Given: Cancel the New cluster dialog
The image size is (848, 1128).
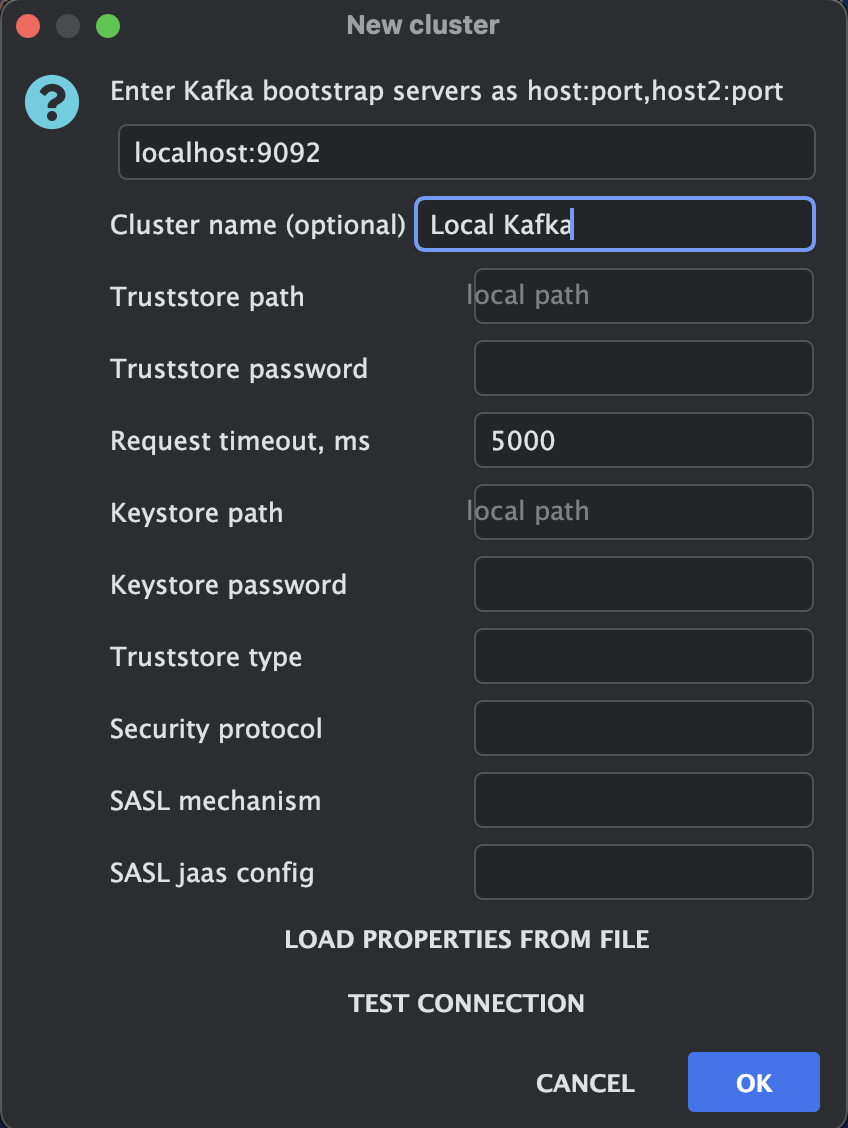Looking at the screenshot, I should coord(585,1083).
